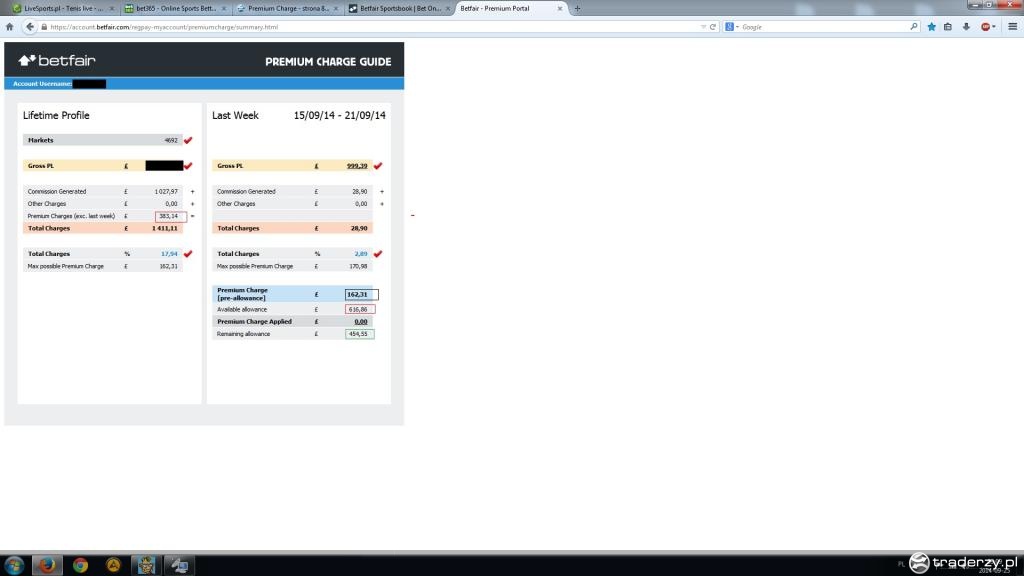Click the red checkmark beside Markets
The width and height of the screenshot is (1024, 576).
188,140
